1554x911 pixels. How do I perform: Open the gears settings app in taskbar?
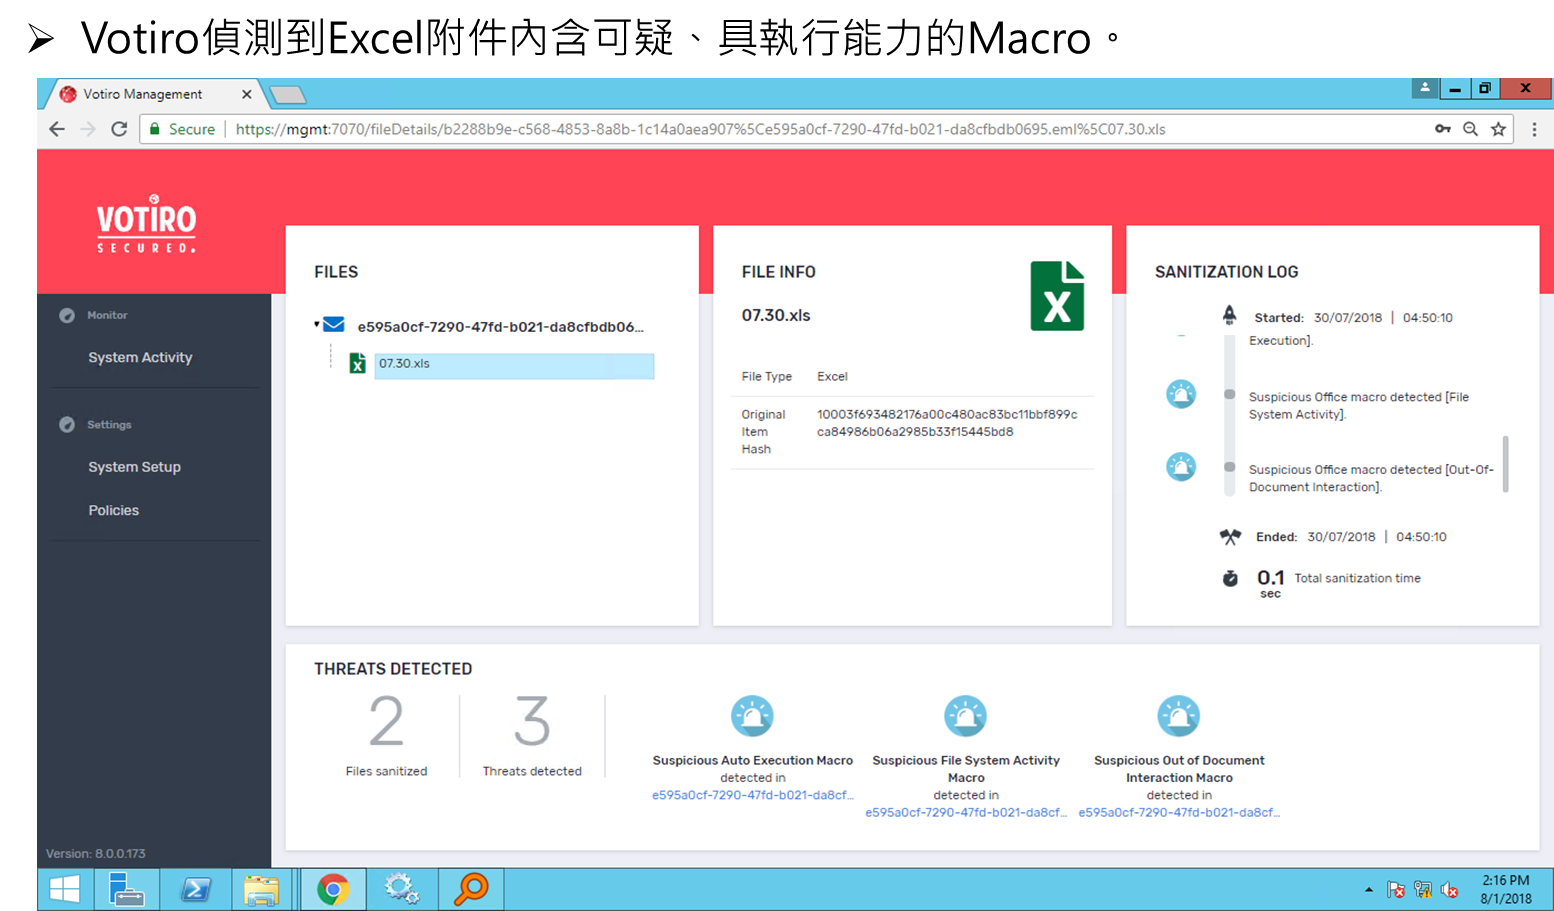[x=402, y=889]
